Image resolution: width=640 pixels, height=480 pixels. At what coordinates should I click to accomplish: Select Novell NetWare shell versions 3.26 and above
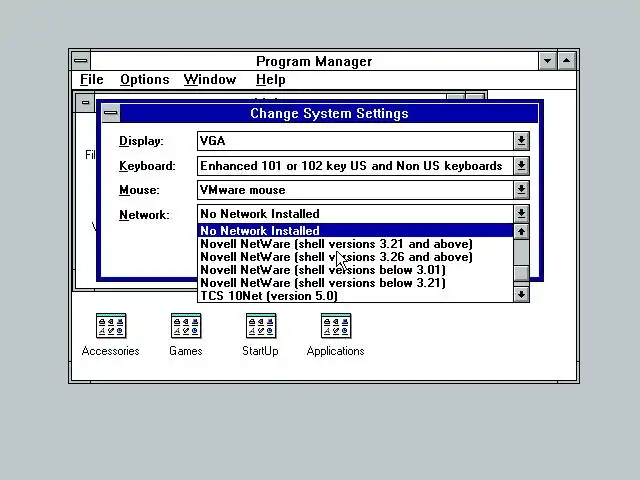pos(355,257)
